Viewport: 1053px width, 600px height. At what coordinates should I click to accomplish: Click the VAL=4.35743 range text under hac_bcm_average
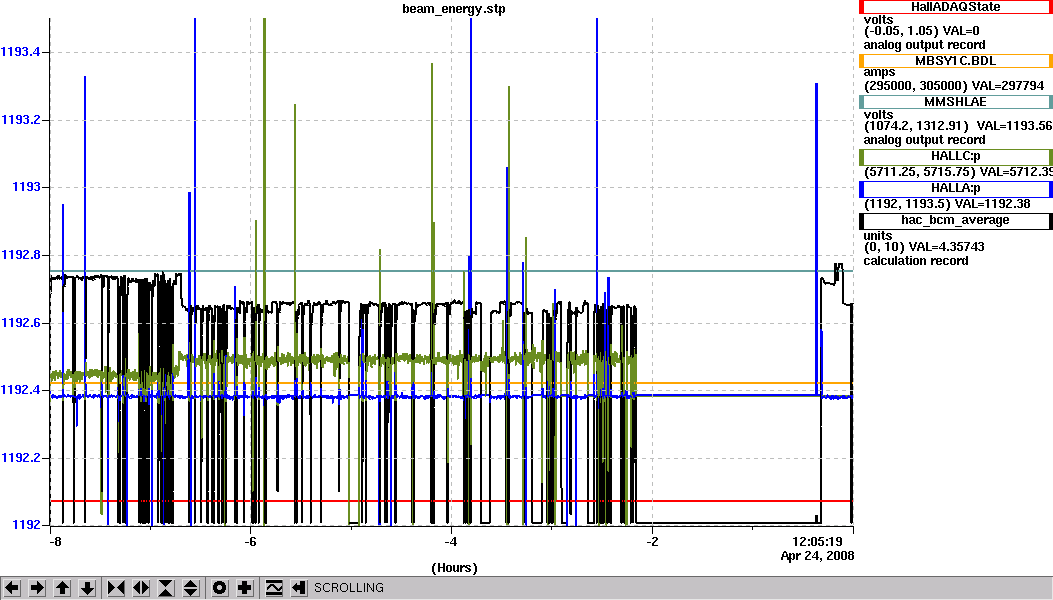(x=924, y=247)
